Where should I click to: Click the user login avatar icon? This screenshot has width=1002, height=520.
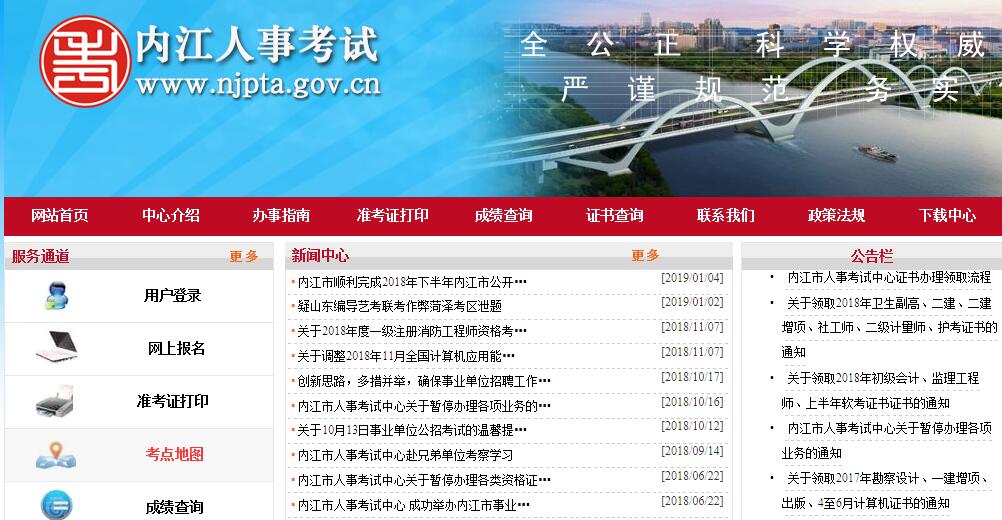pos(56,296)
